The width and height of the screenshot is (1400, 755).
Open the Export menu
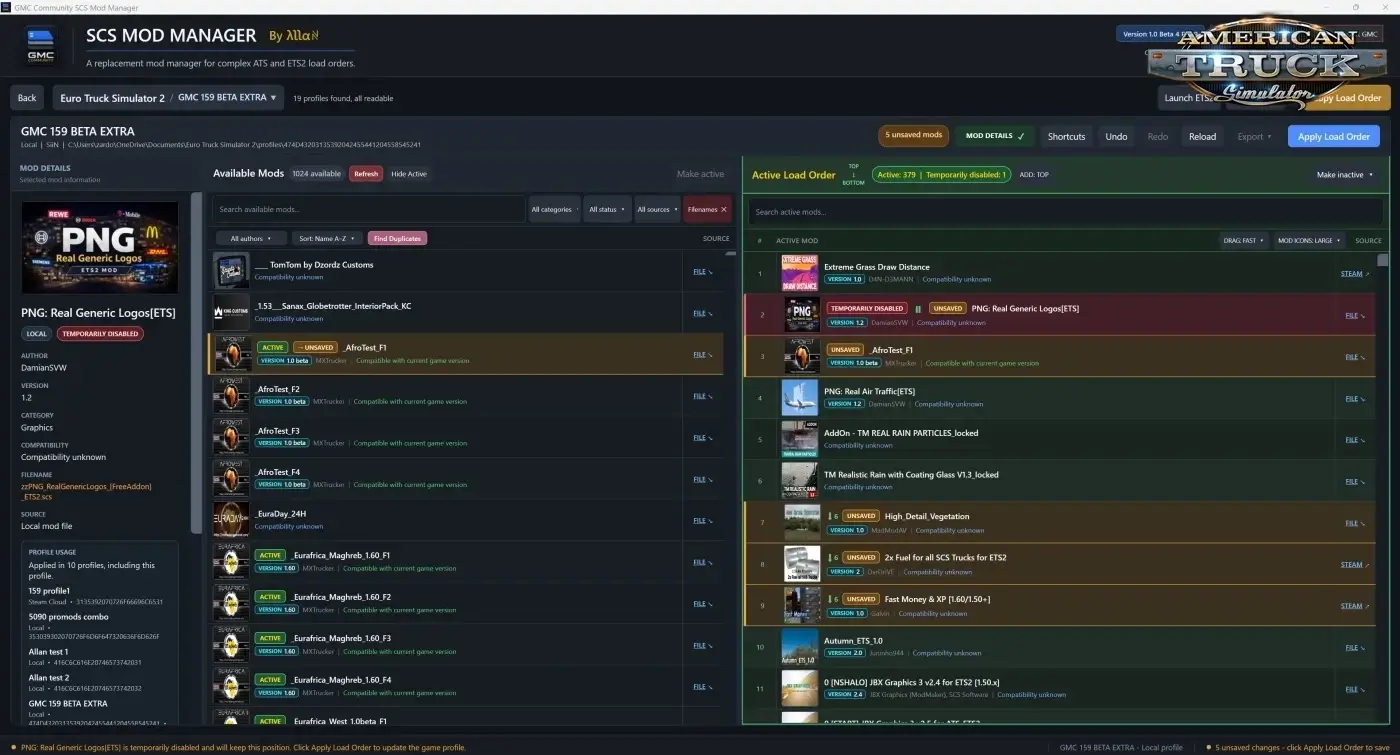pyautogui.click(x=1254, y=136)
